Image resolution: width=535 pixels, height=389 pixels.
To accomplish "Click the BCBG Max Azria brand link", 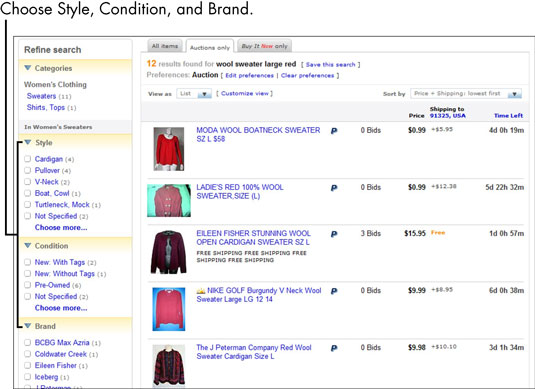I will pyautogui.click(x=62, y=343).
